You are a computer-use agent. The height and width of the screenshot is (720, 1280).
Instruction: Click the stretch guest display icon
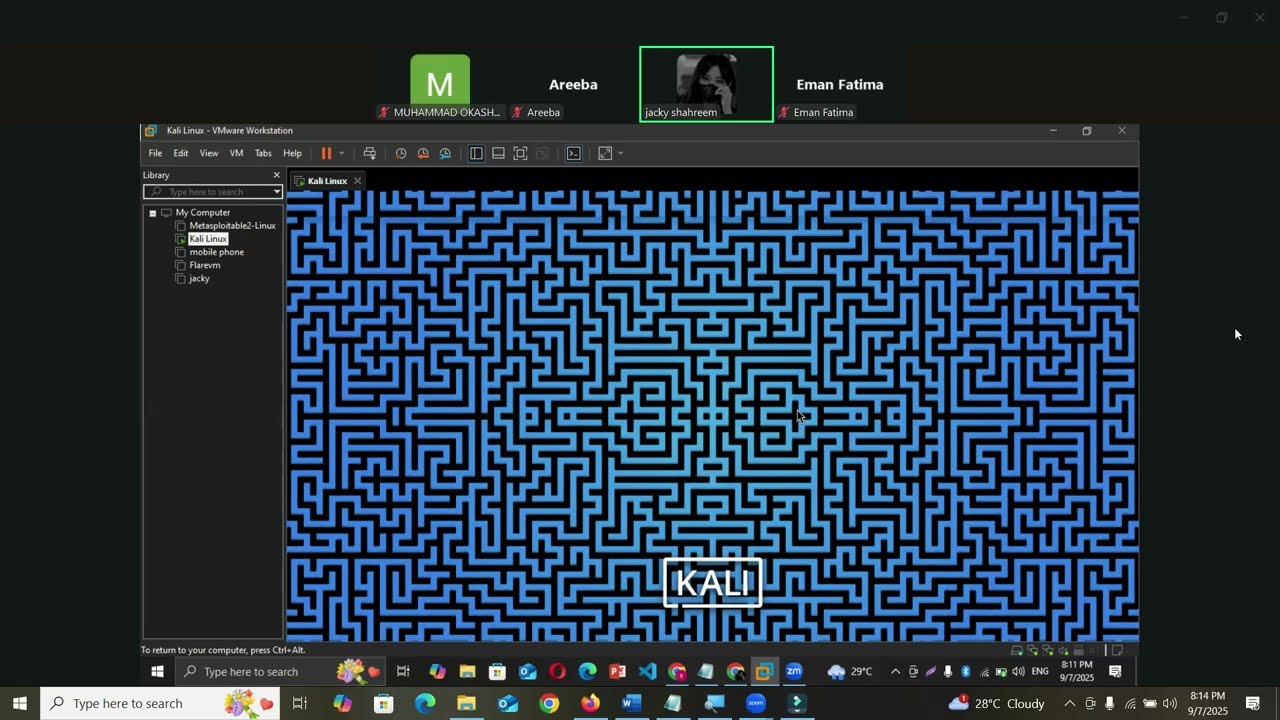tap(605, 153)
